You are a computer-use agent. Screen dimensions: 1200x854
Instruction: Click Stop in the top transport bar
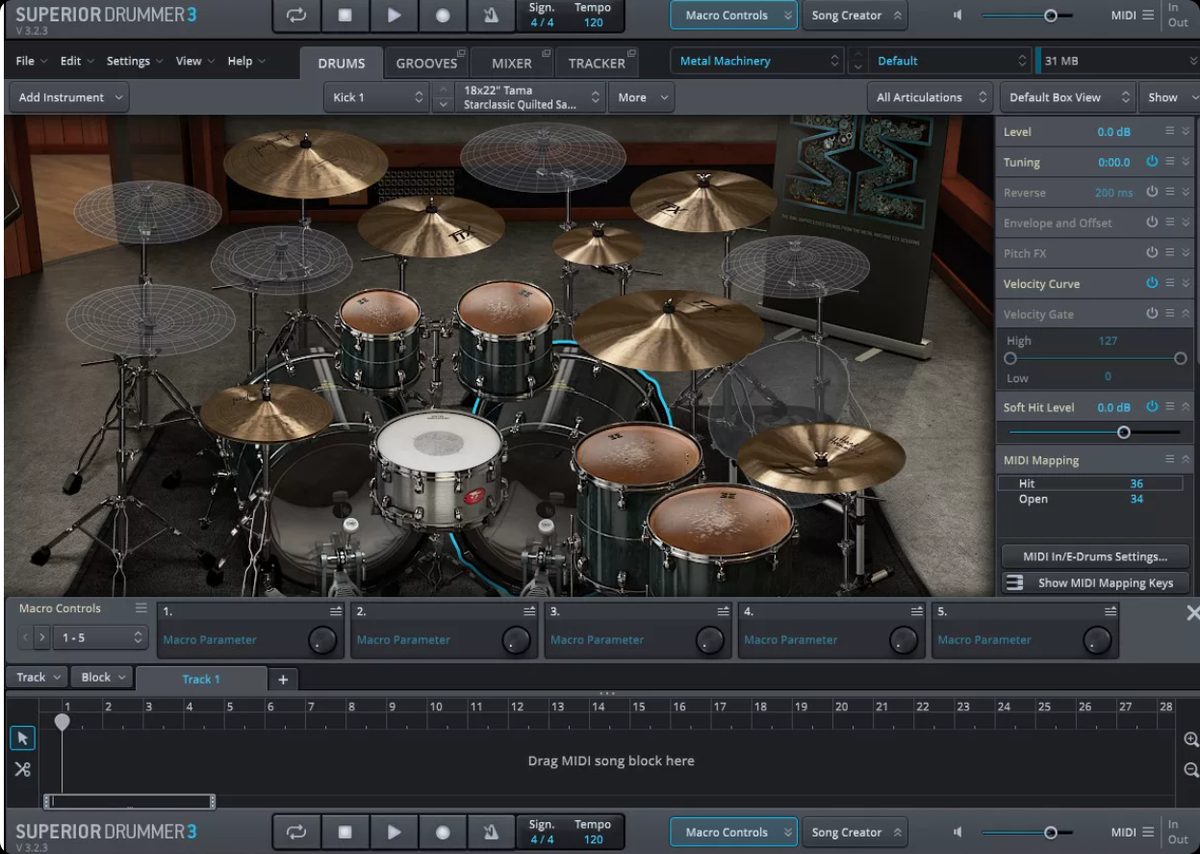(x=345, y=16)
